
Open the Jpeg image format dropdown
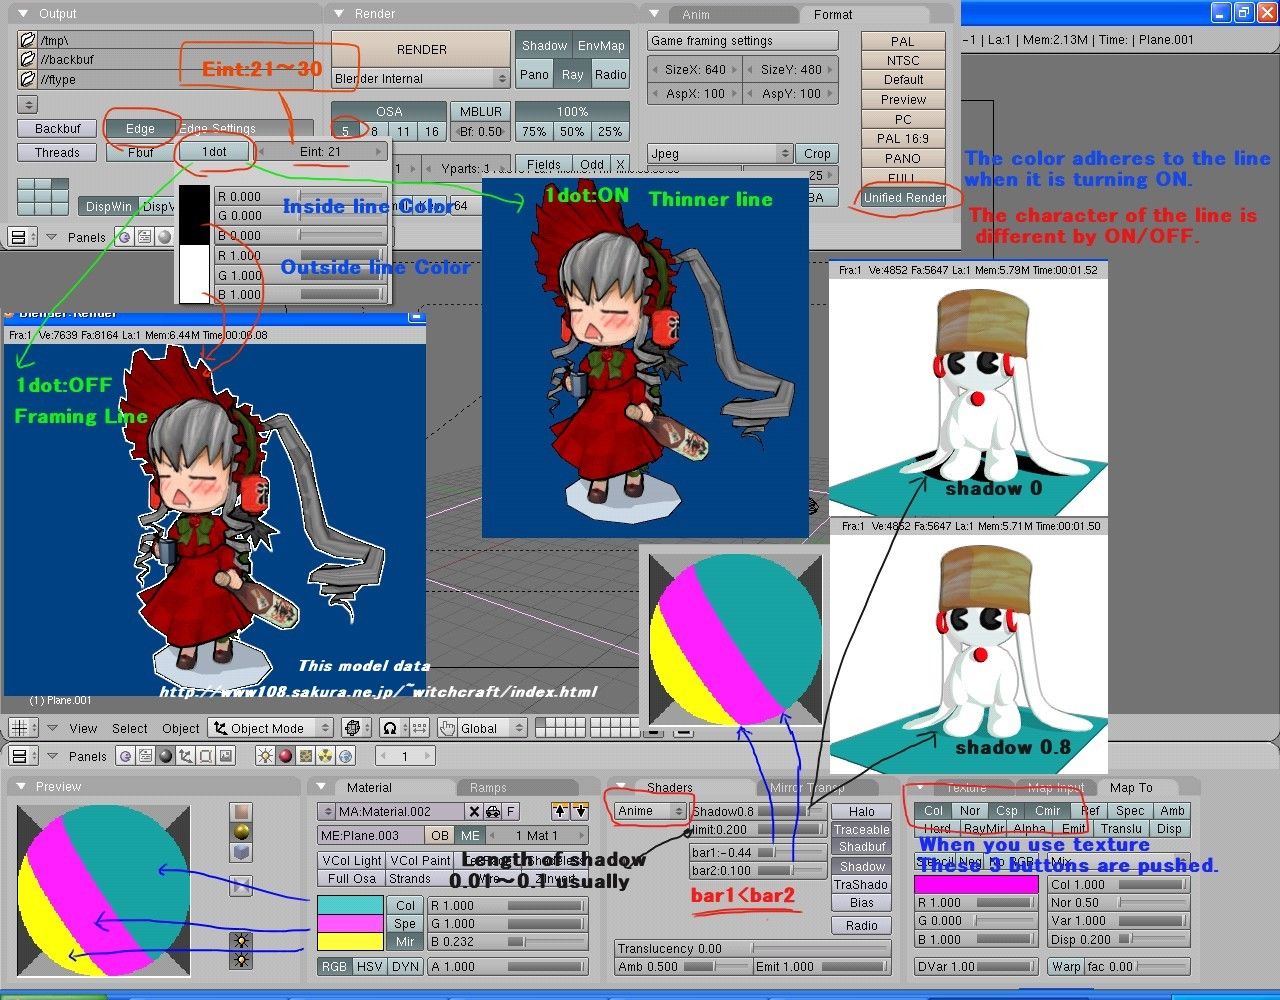720,154
